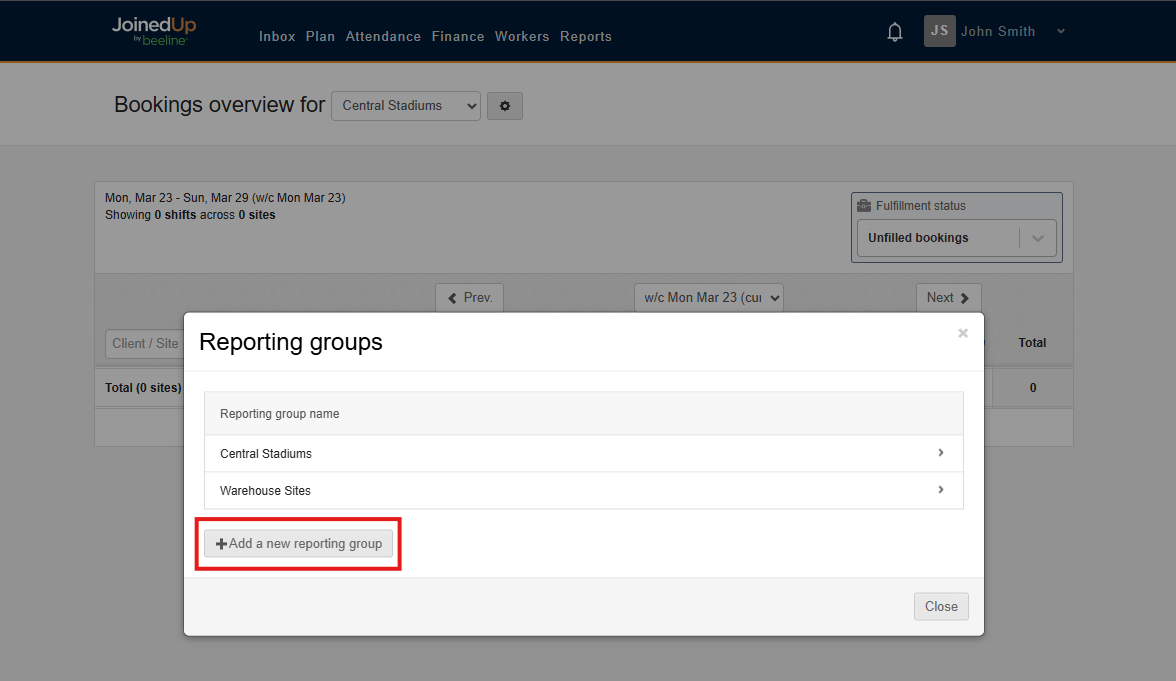Viewport: 1176px width, 681px height.
Task: Expand the Warehouse Sites reporting group row
Action: [940, 490]
